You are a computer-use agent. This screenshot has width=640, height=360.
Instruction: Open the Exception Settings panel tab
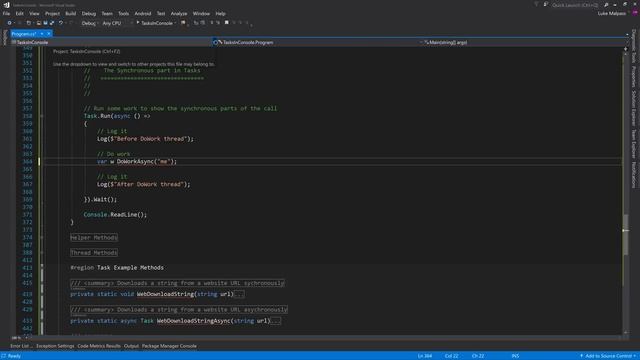[55, 346]
